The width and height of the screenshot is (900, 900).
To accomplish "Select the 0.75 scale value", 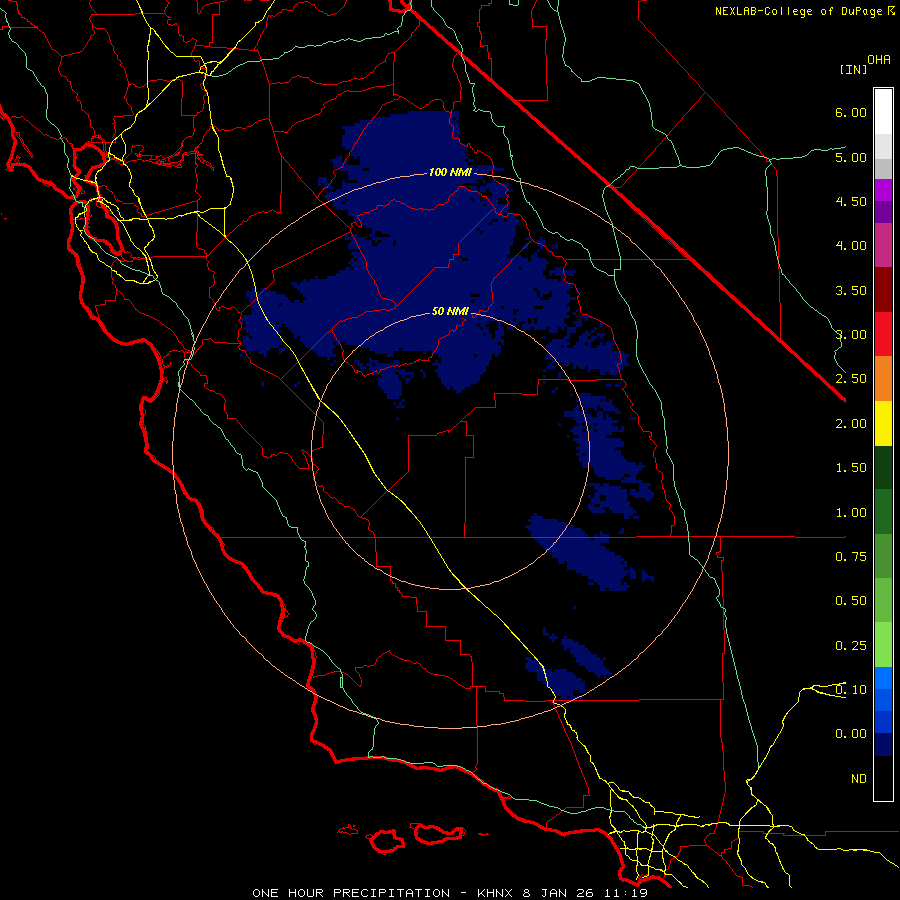I will tap(851, 557).
